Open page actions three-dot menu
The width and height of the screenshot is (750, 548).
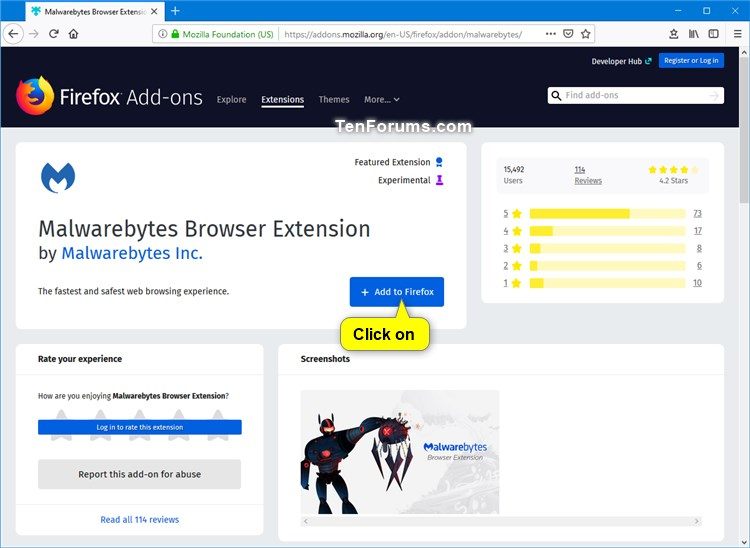click(x=551, y=34)
